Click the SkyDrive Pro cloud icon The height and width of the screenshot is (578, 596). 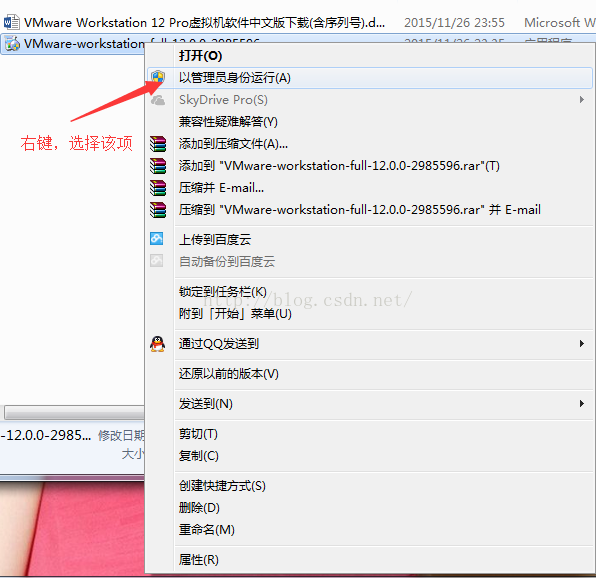point(157,100)
